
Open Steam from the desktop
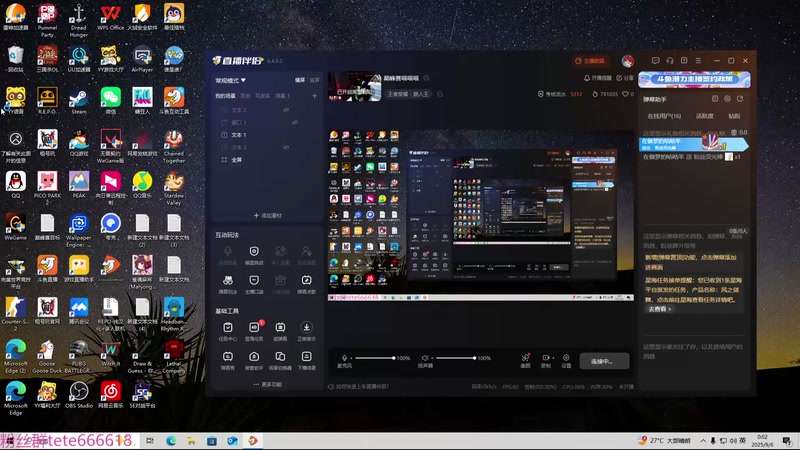[79, 100]
